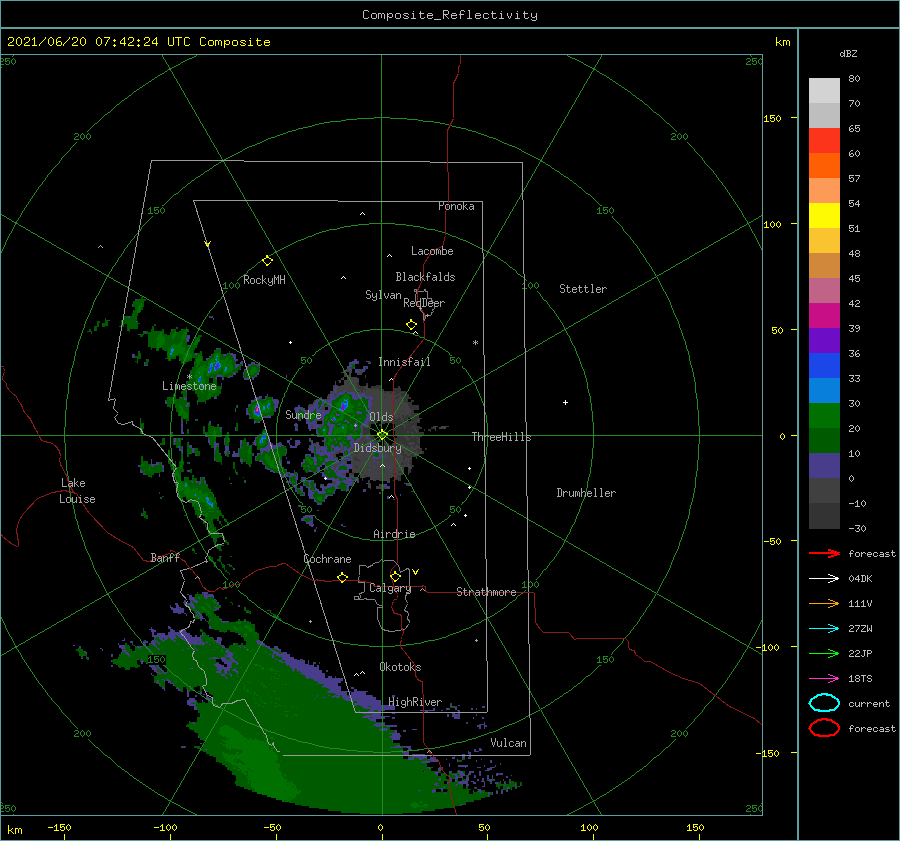Click the Ponoka city label

456,206
